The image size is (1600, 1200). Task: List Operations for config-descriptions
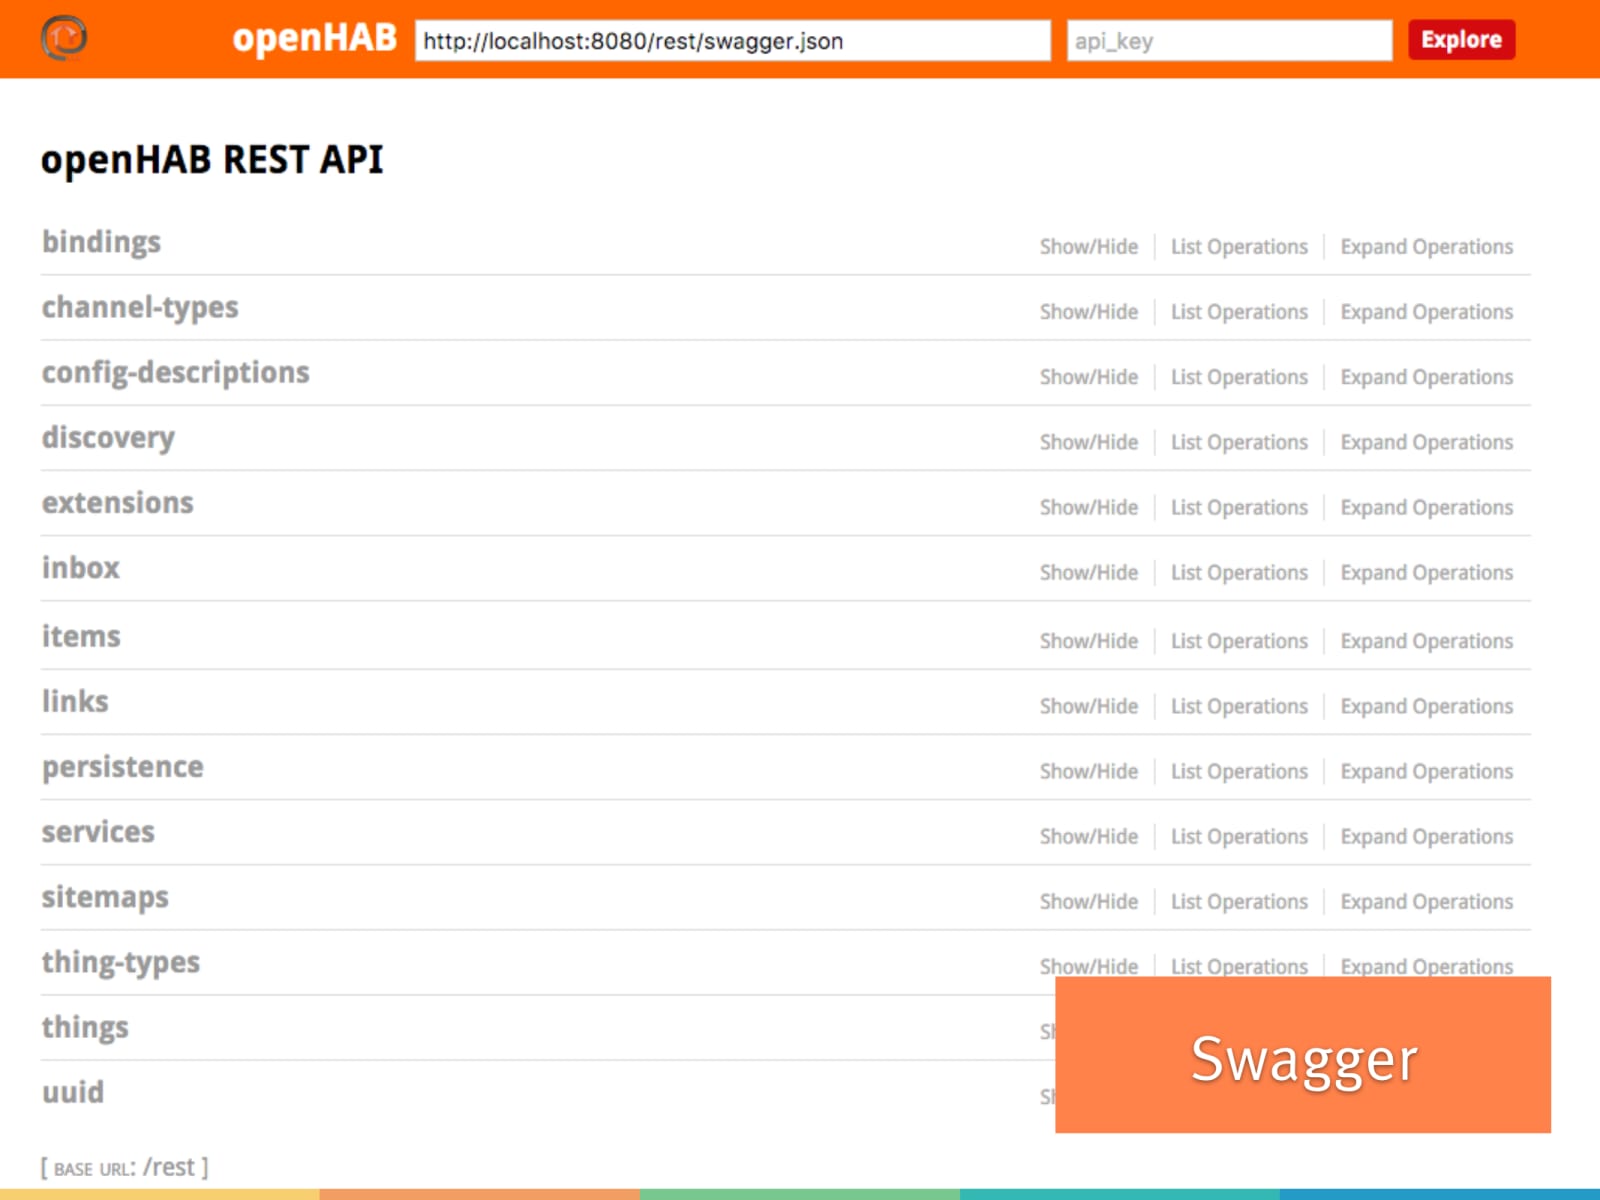1239,377
